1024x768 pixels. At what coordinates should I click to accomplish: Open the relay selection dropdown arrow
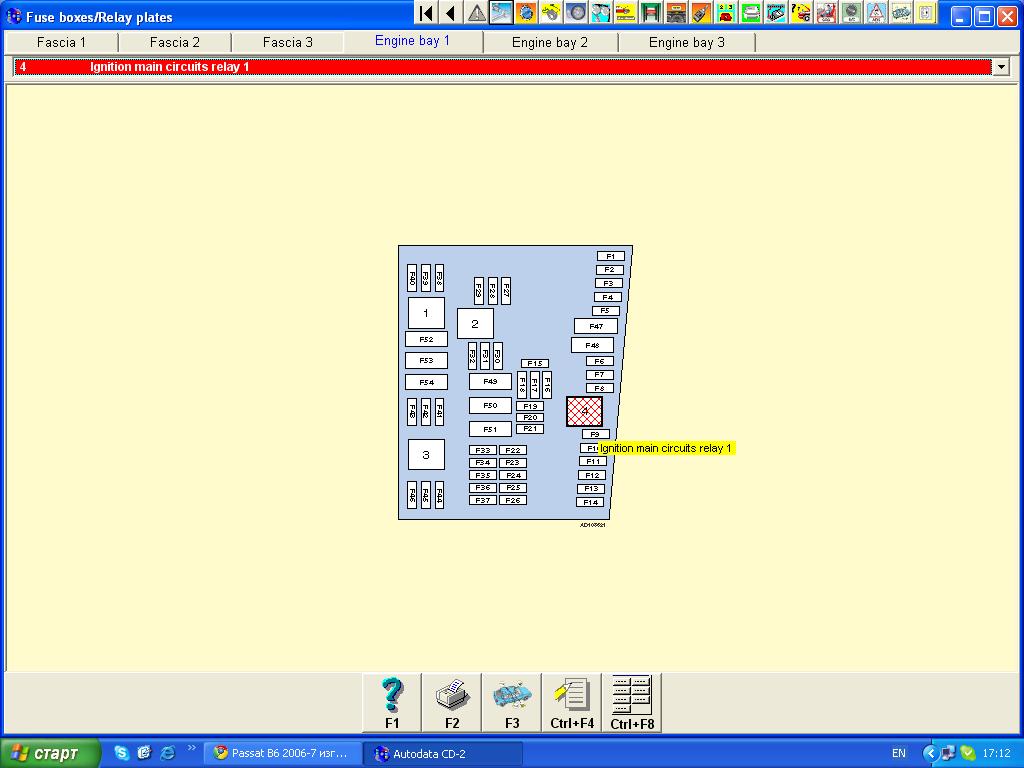(x=1001, y=67)
